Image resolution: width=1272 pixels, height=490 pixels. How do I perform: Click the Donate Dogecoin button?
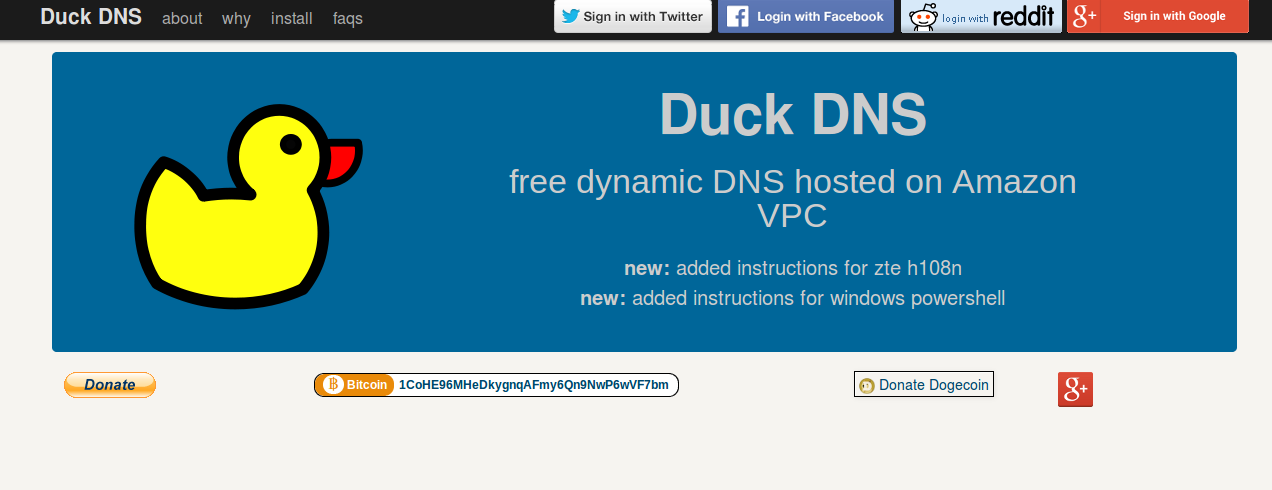[924, 385]
